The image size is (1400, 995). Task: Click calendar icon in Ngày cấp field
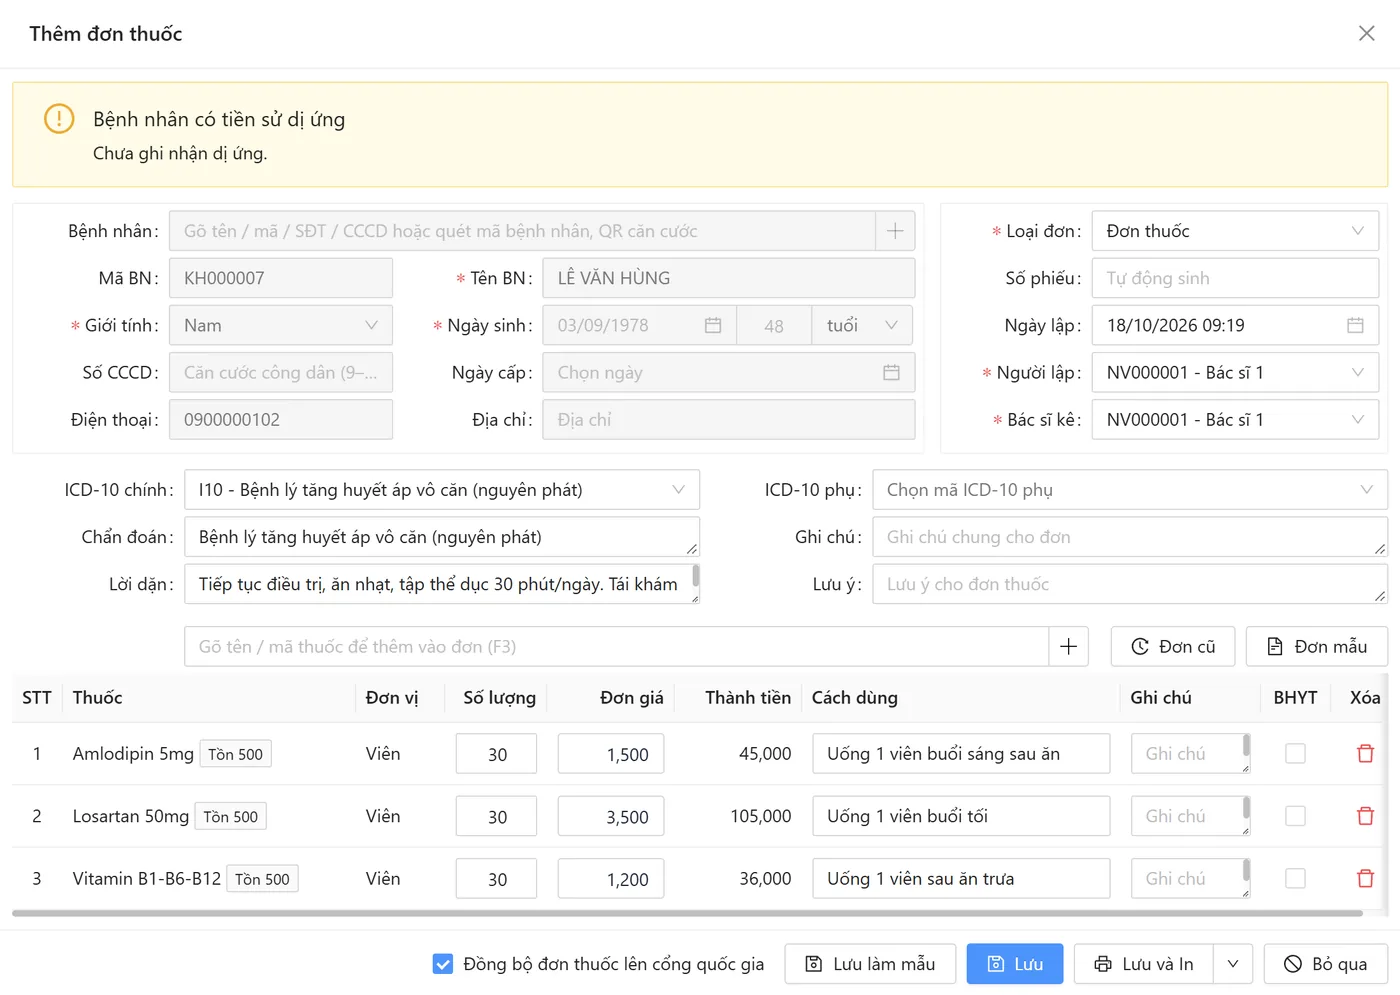tap(891, 372)
